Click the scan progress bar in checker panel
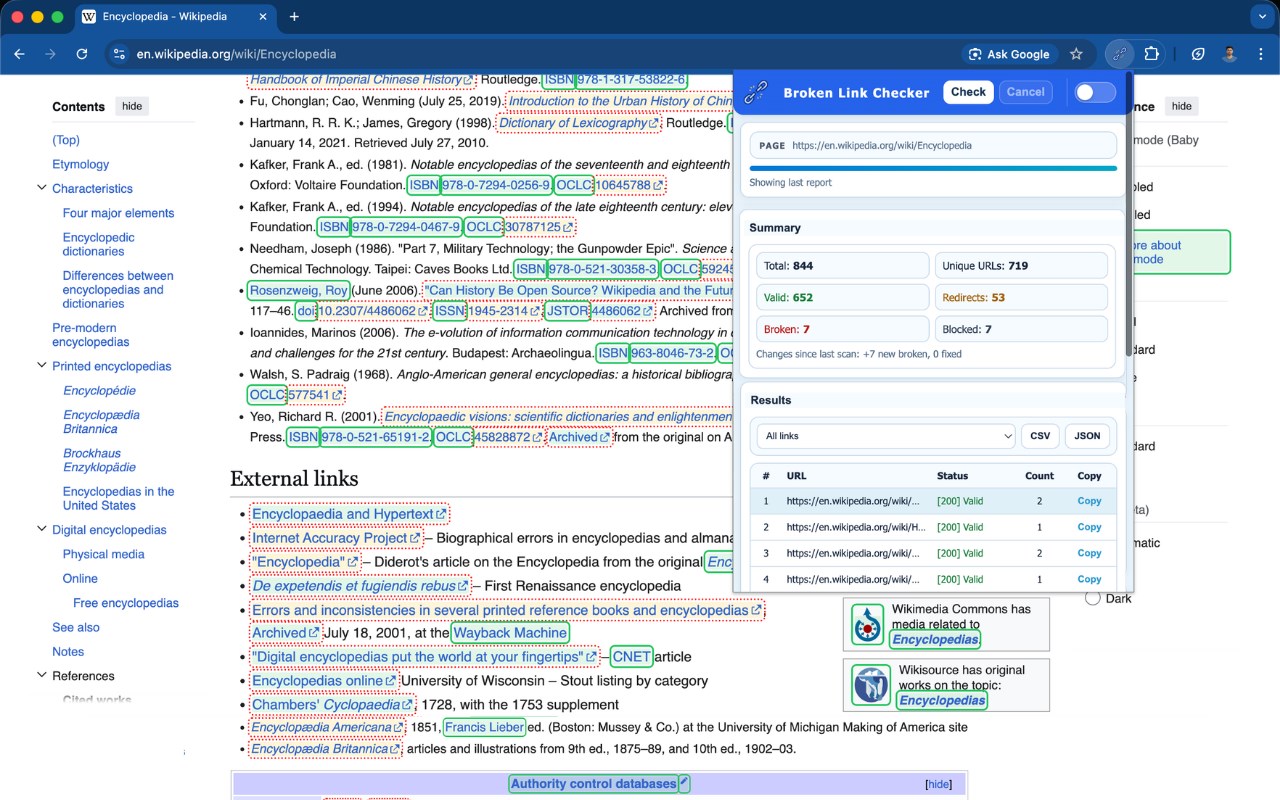 click(x=933, y=168)
